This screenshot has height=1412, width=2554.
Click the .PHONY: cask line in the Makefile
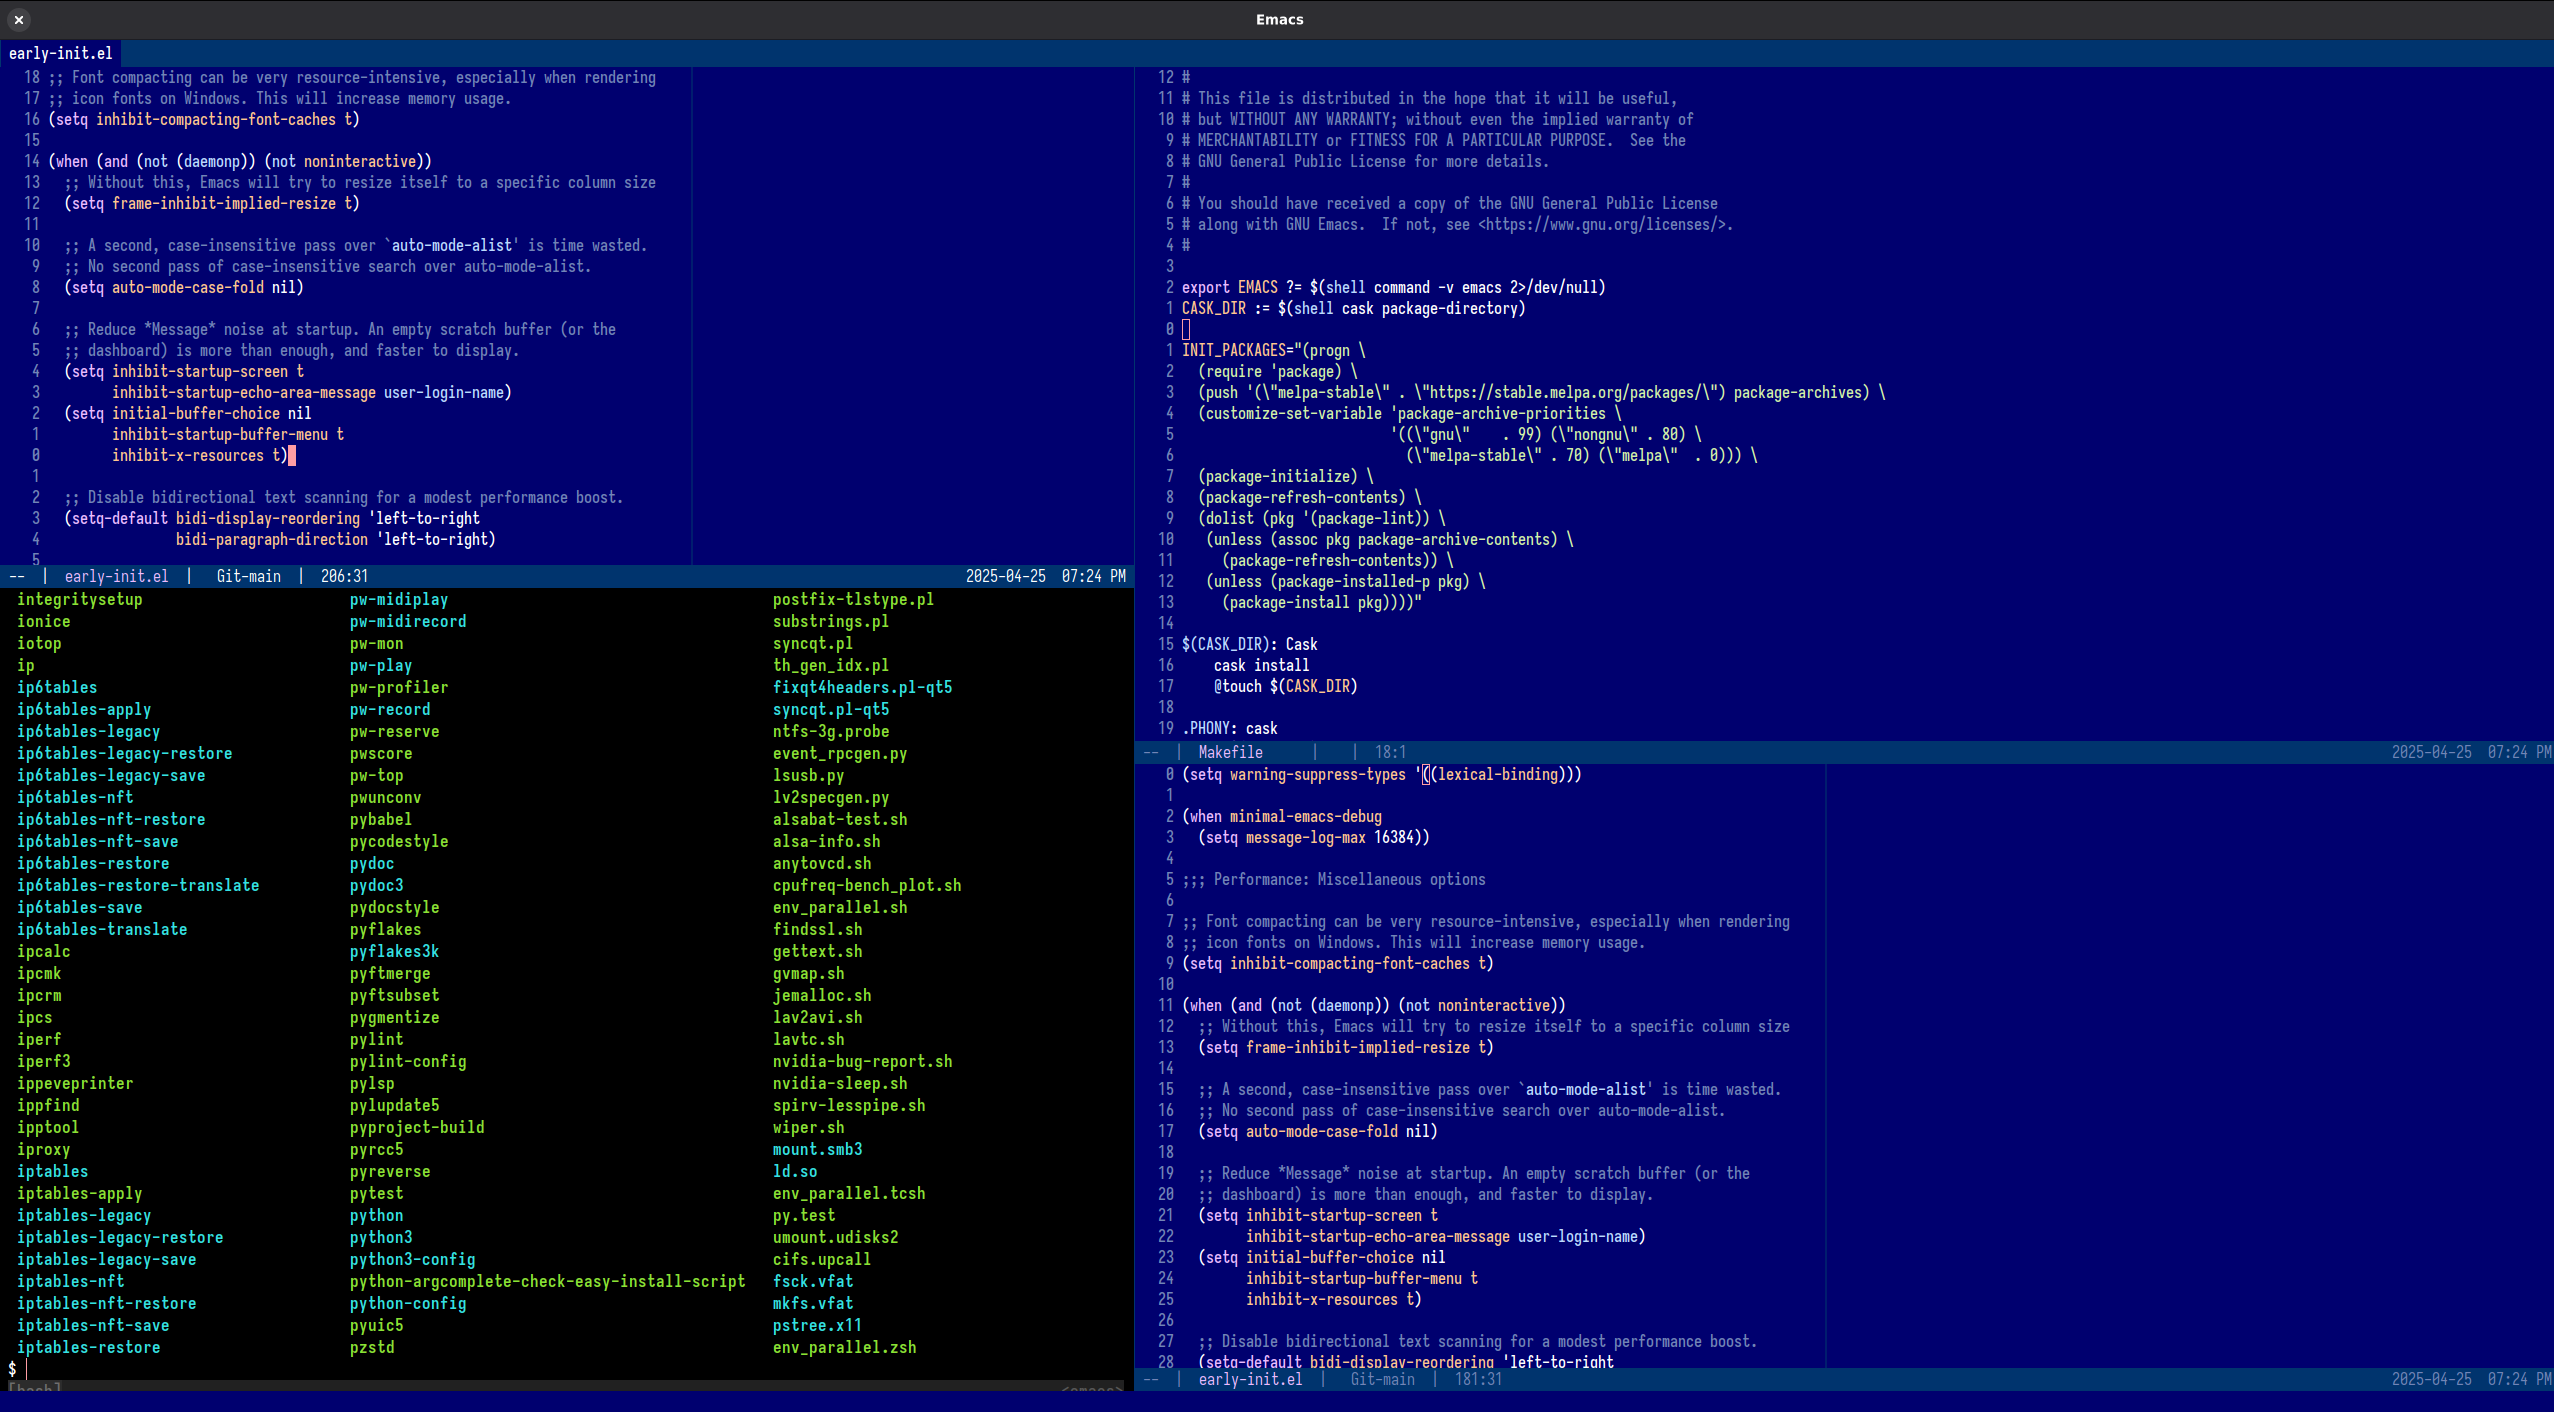1229,728
